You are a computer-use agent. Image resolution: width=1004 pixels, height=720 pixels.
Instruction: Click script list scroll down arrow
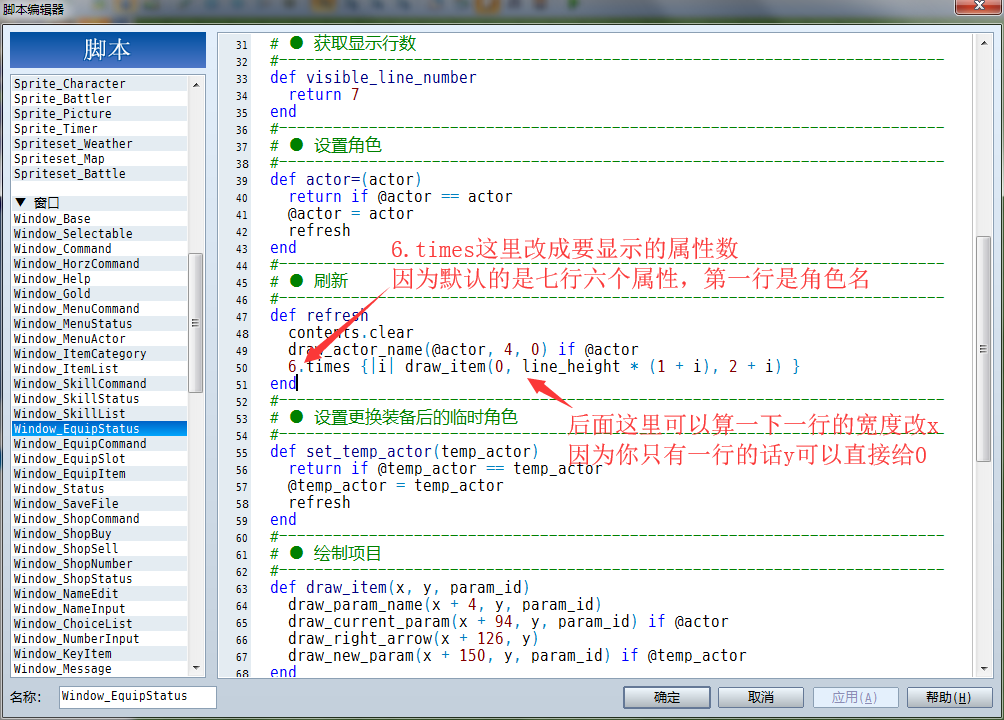pyautogui.click(x=196, y=667)
